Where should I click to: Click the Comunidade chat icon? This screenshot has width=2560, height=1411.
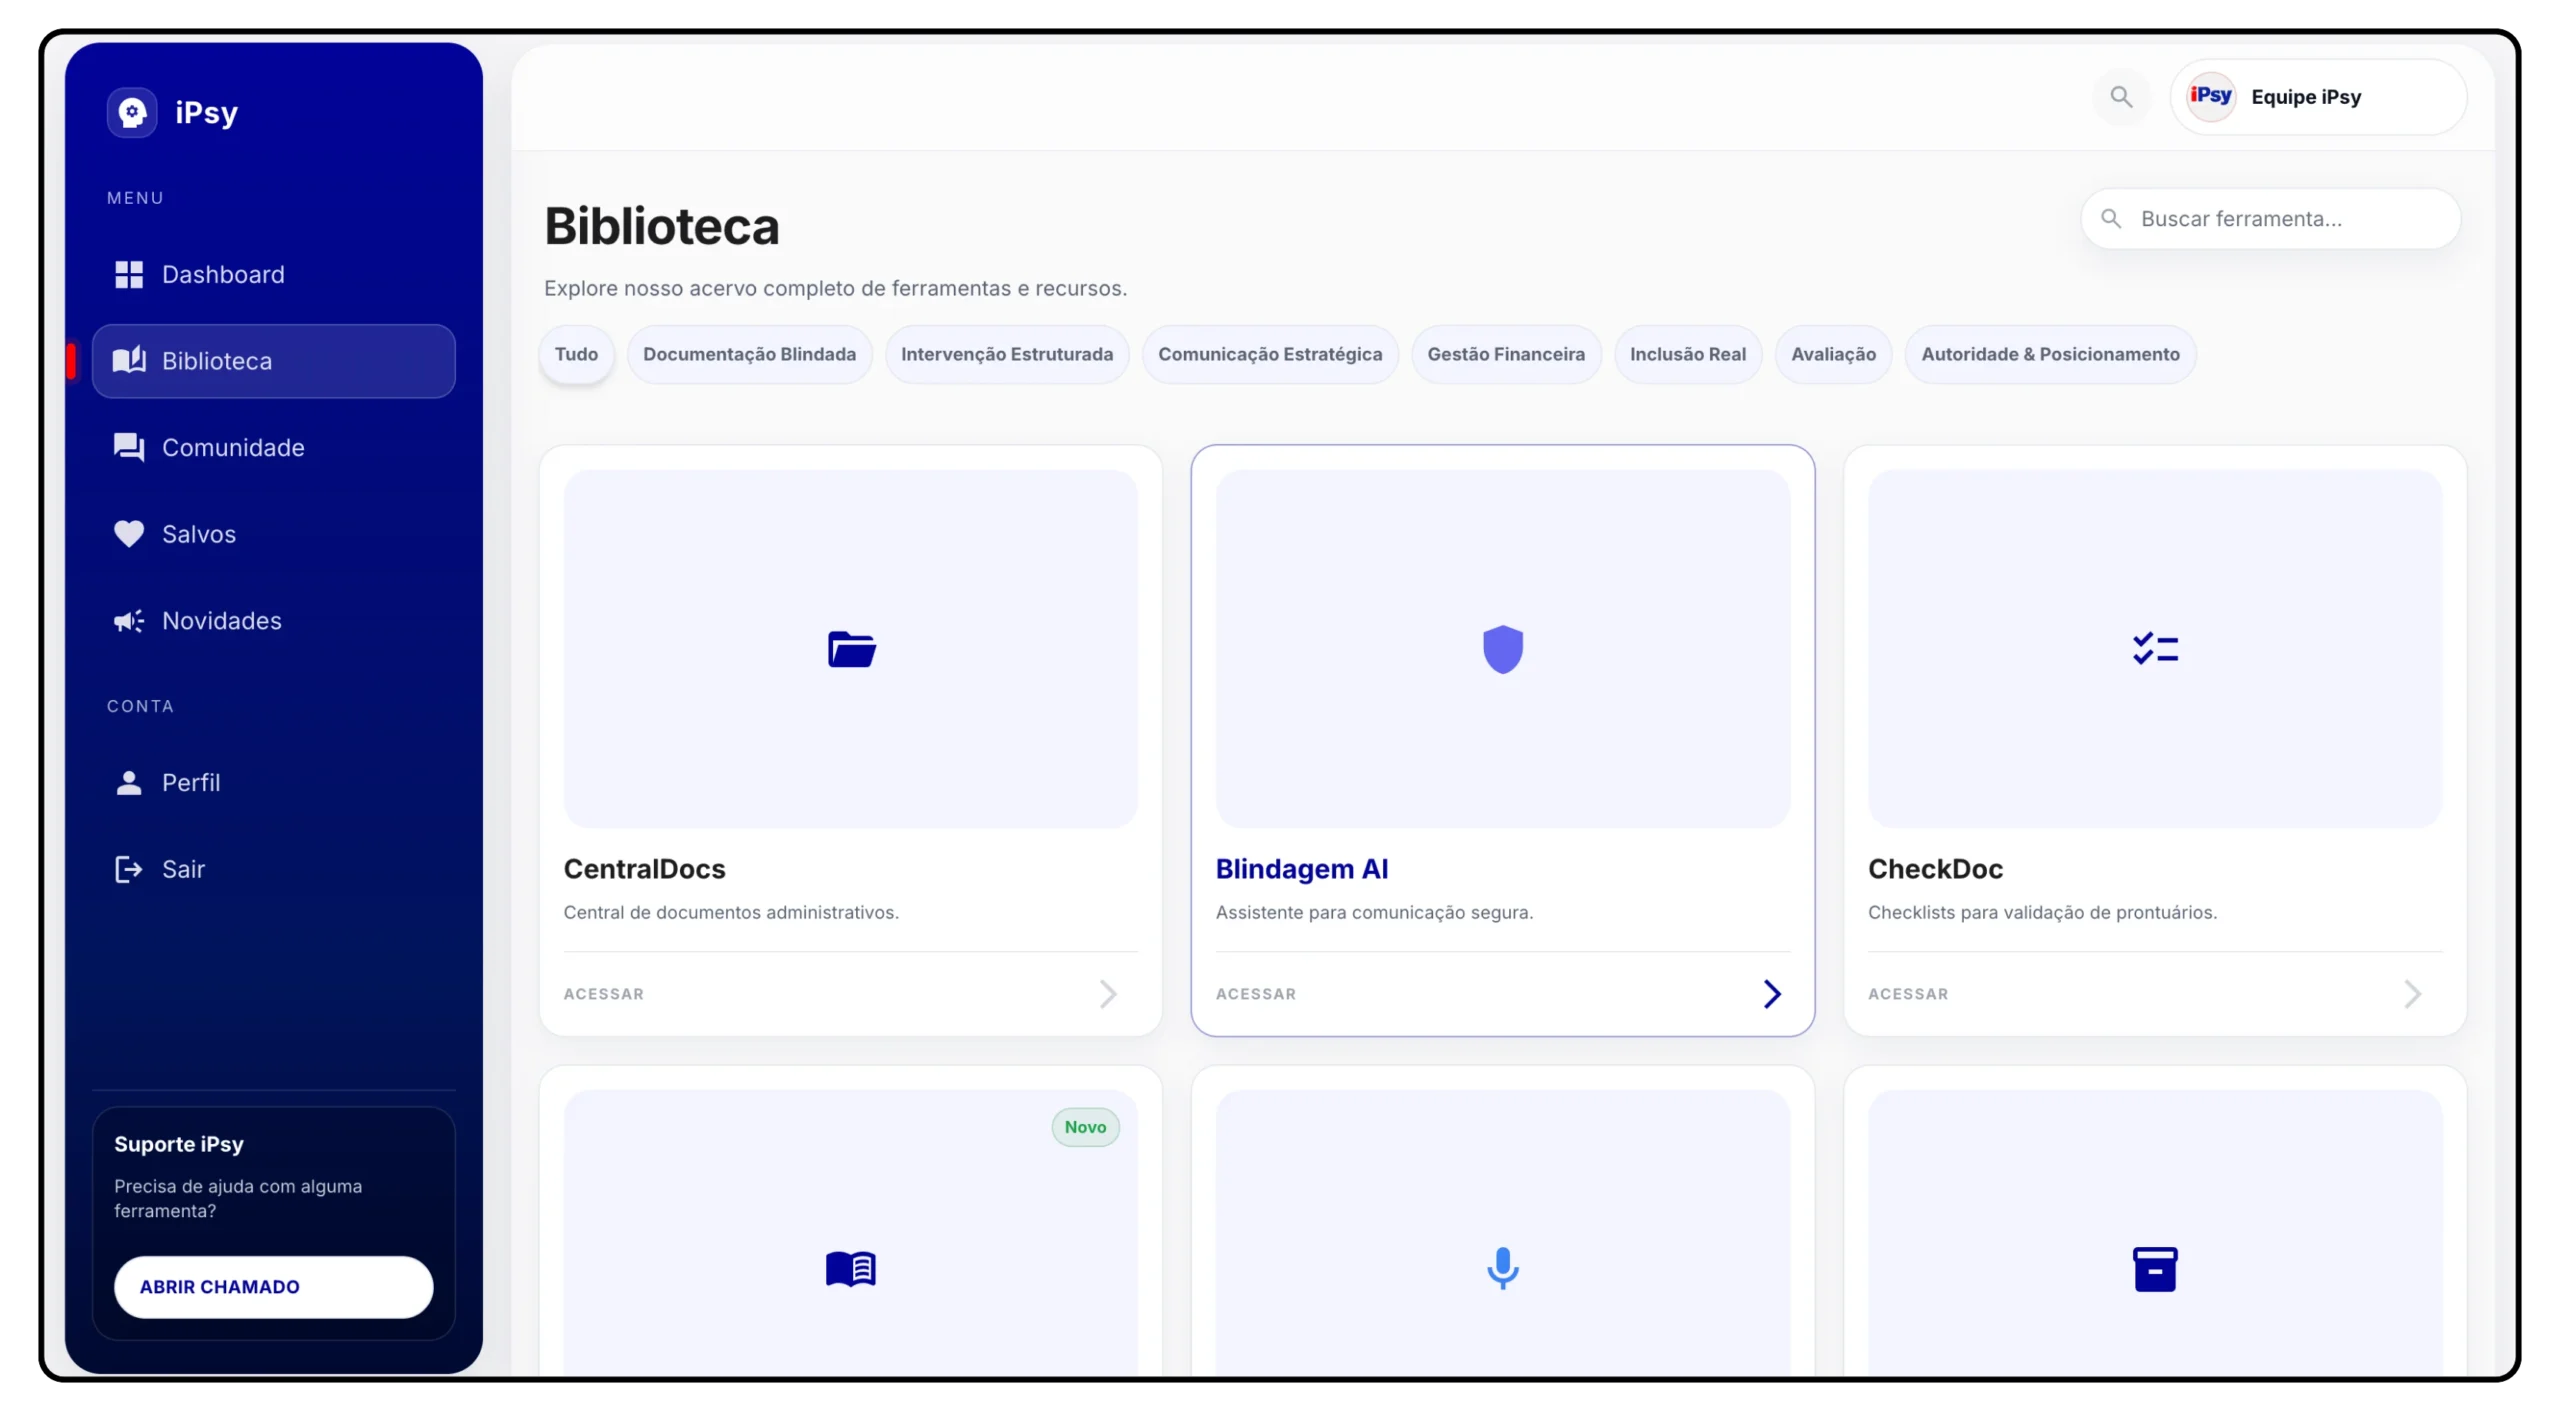[x=129, y=448]
